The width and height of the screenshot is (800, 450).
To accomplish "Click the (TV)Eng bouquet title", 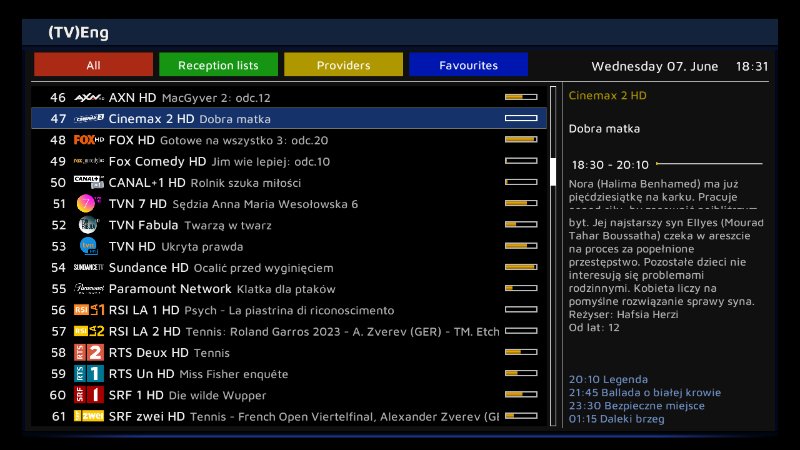I will click(78, 33).
